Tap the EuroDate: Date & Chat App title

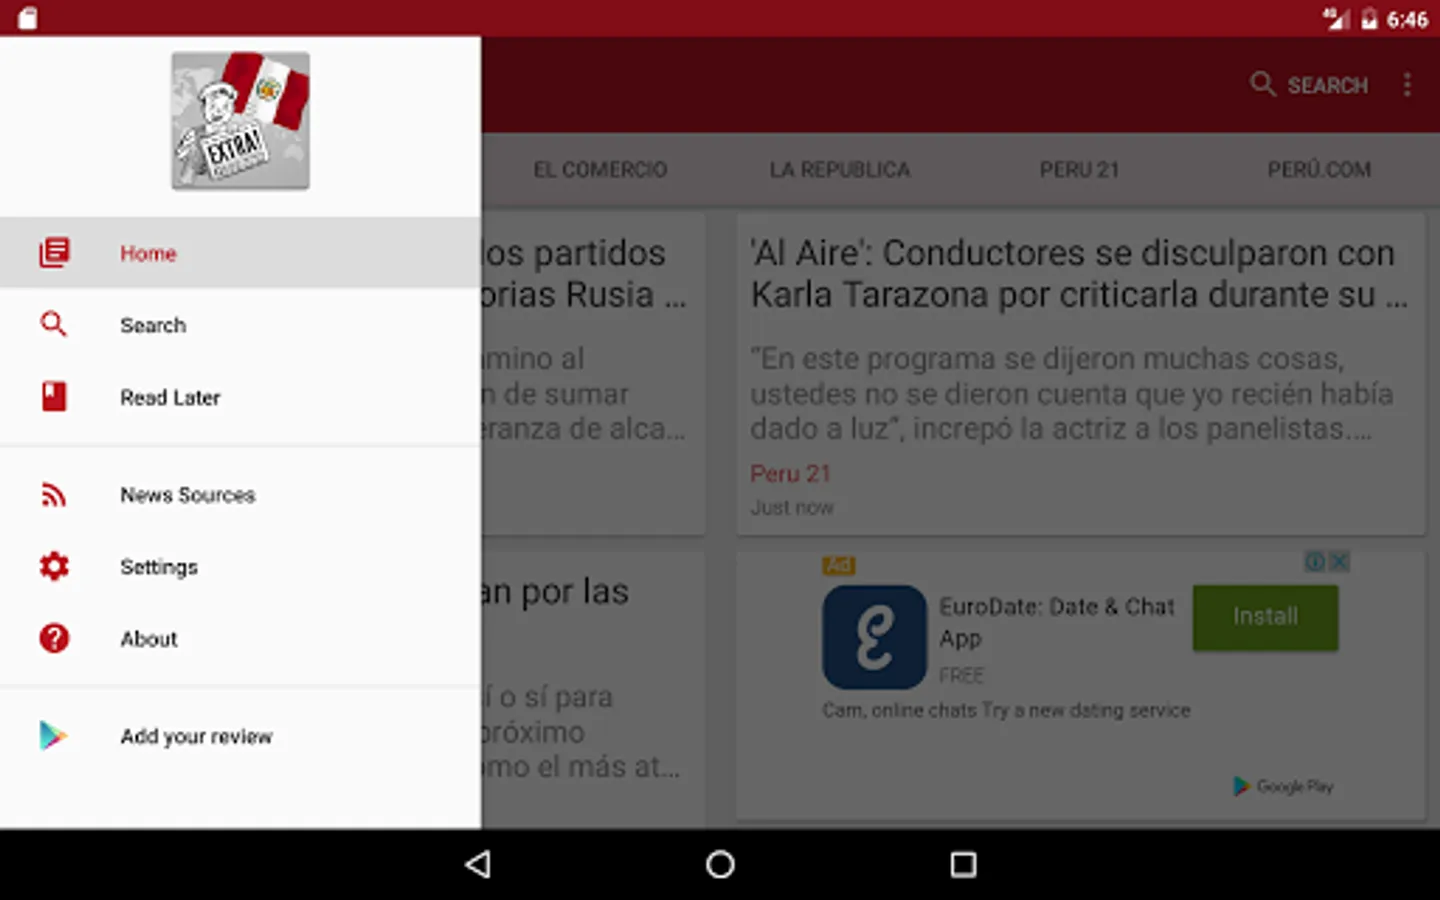pyautogui.click(x=1057, y=622)
